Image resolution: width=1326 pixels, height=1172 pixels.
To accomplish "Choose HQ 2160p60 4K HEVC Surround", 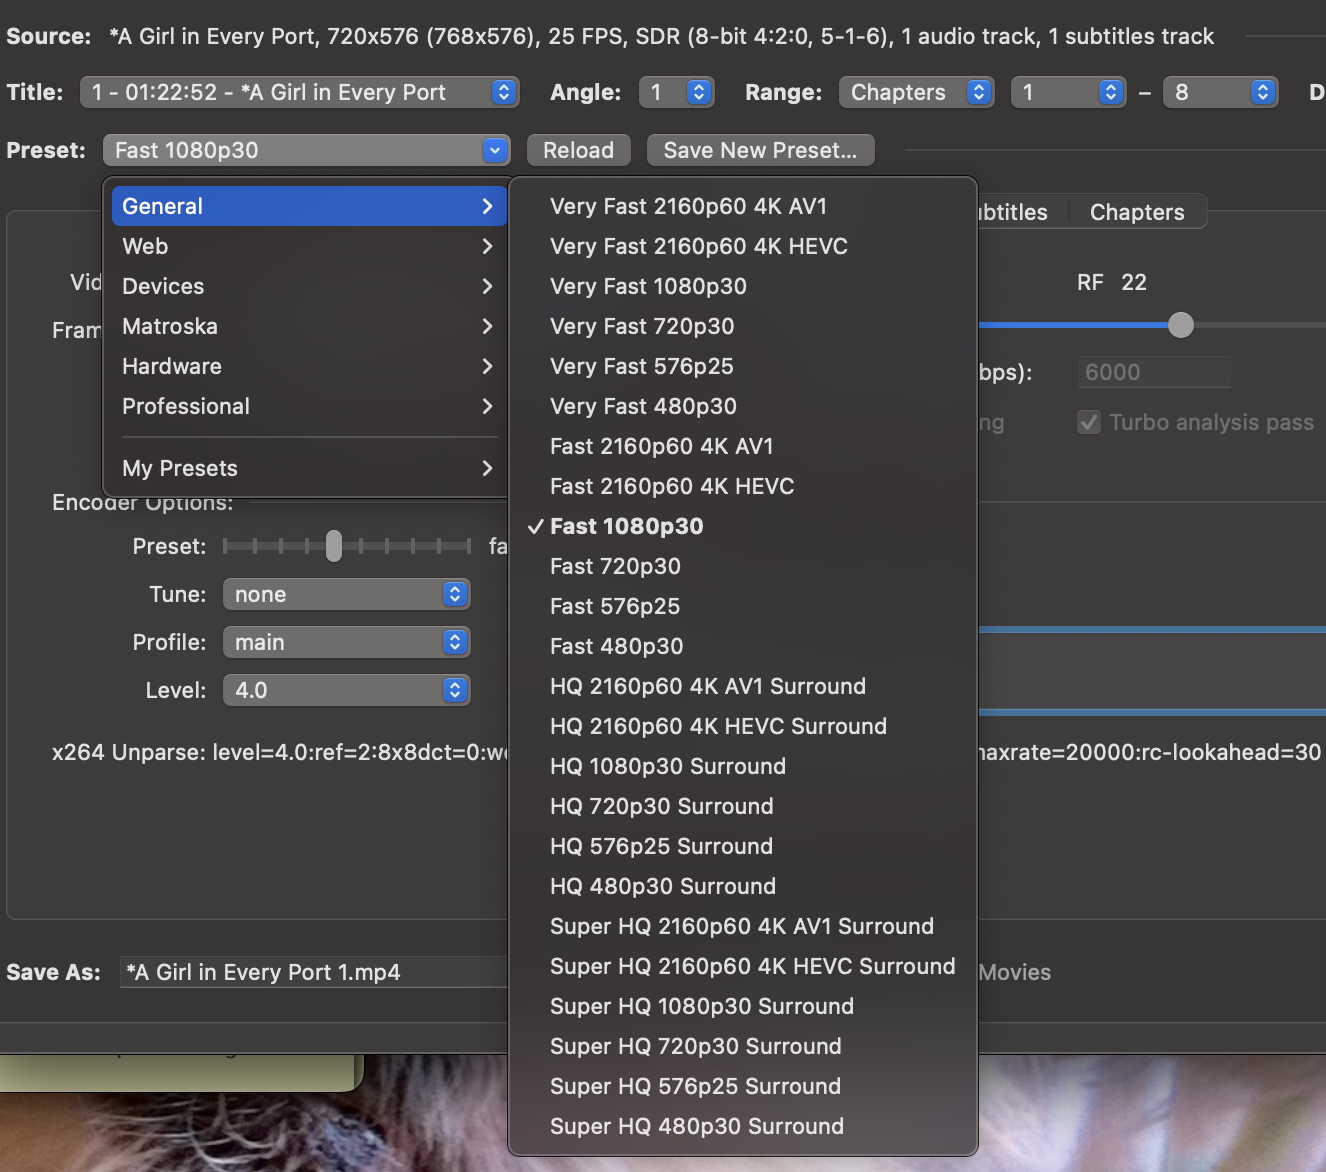I will (743, 726).
